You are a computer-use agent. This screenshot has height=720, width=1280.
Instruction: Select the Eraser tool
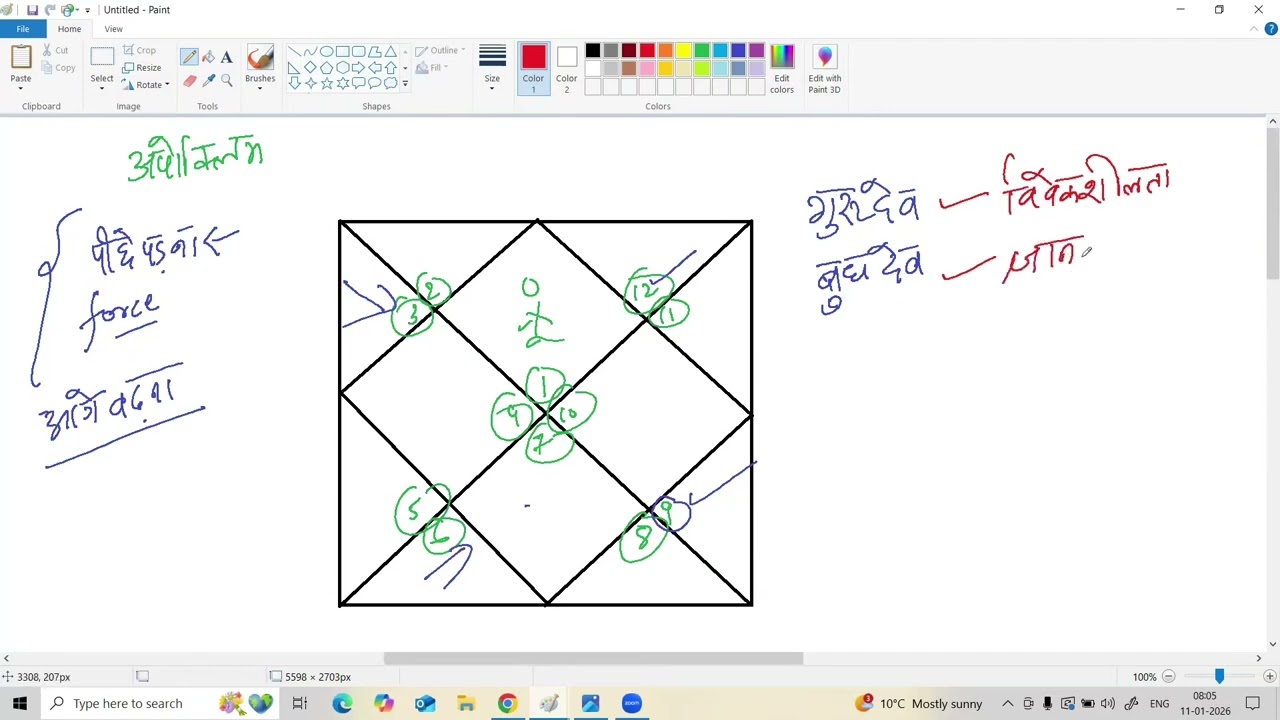pos(189,80)
